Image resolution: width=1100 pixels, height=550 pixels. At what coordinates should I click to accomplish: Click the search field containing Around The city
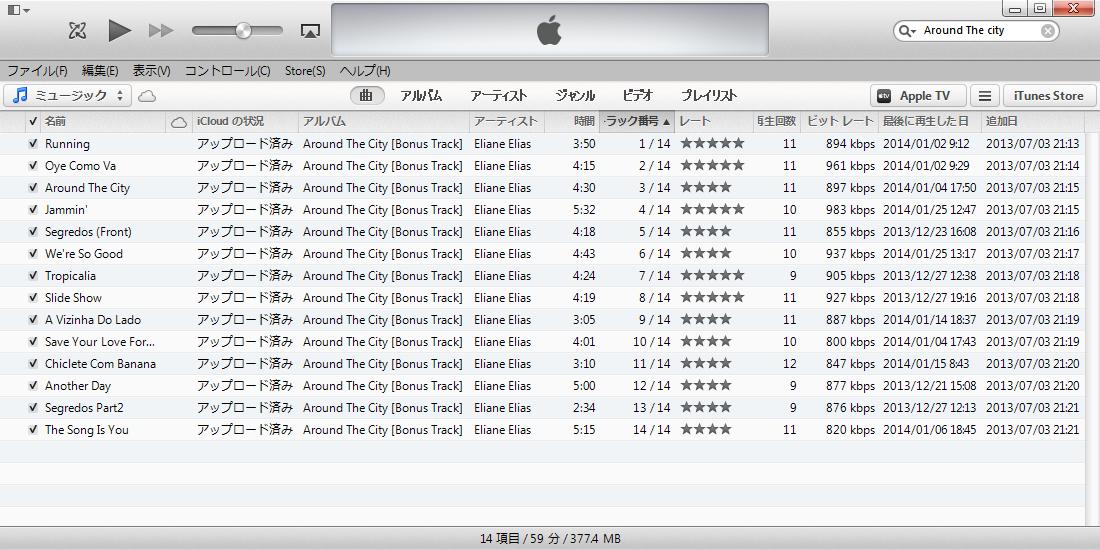click(976, 31)
